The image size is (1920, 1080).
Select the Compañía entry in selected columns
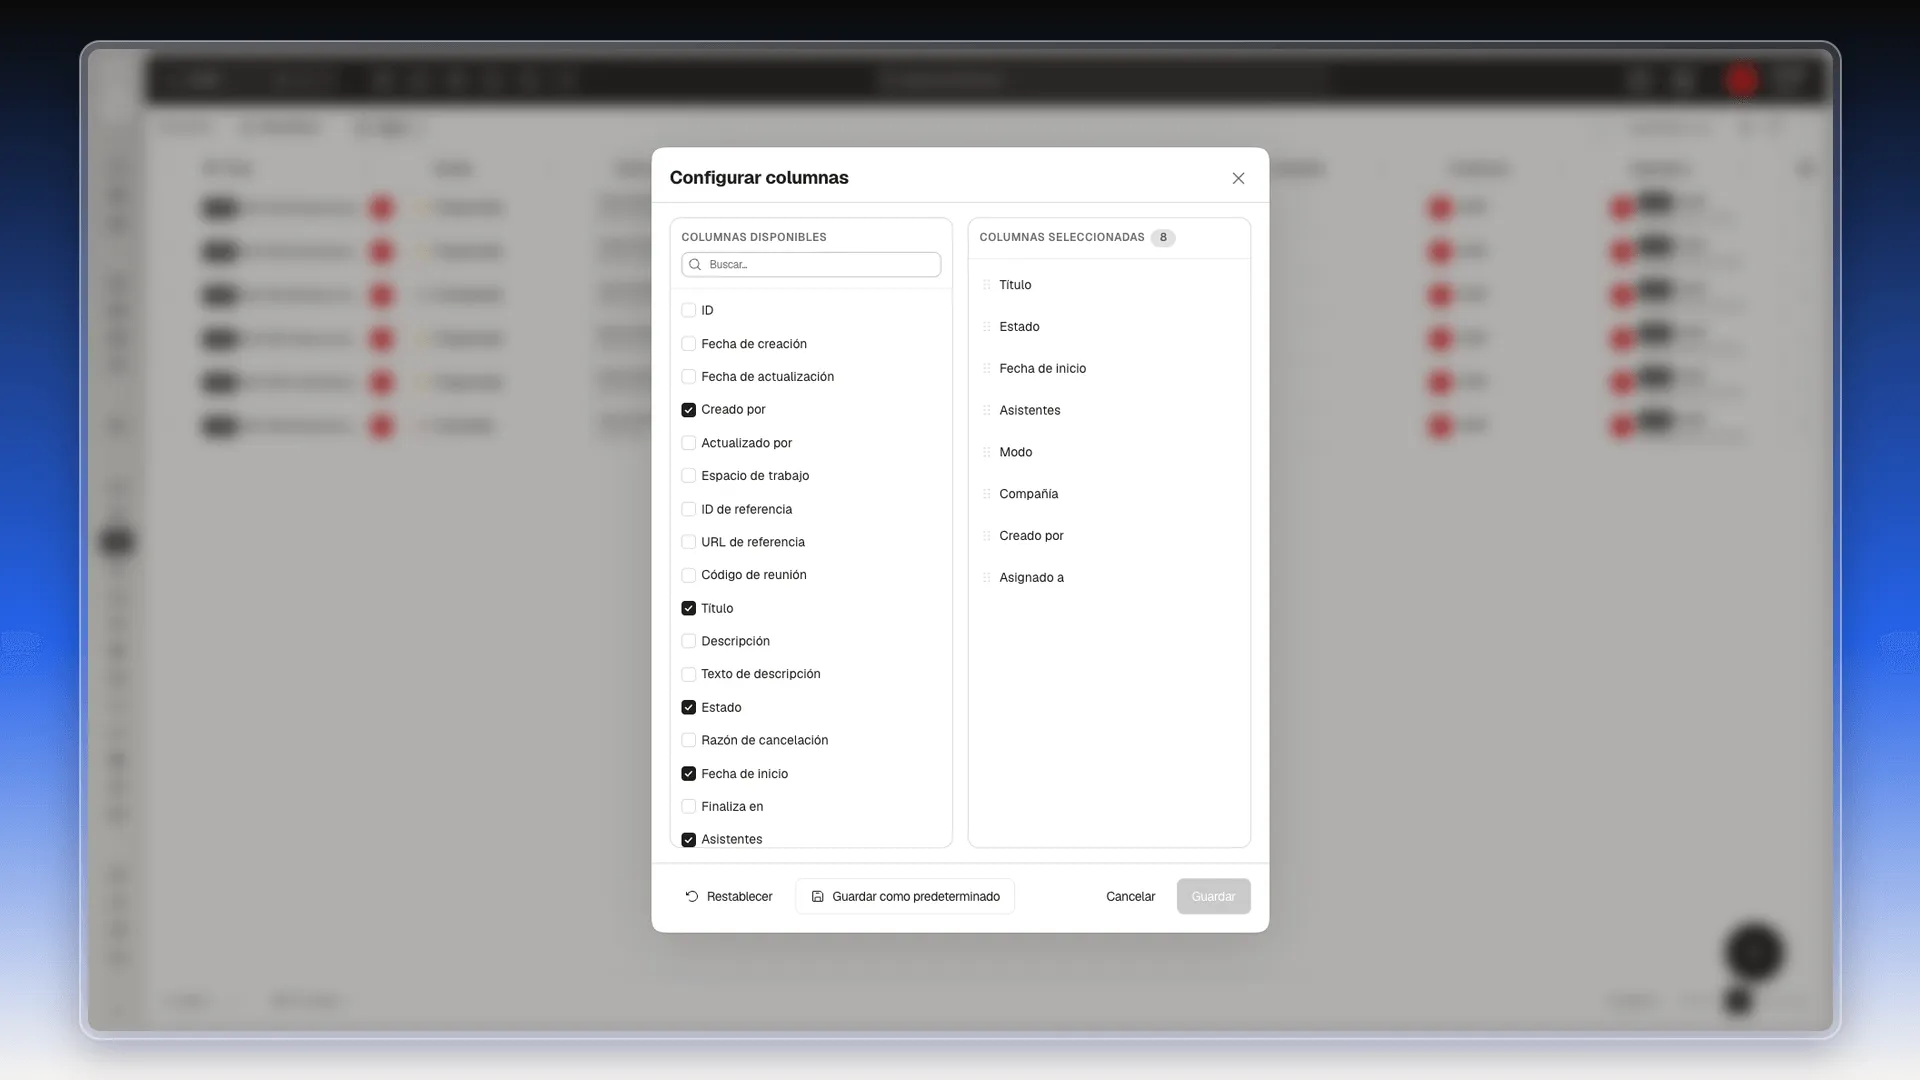(1109, 494)
